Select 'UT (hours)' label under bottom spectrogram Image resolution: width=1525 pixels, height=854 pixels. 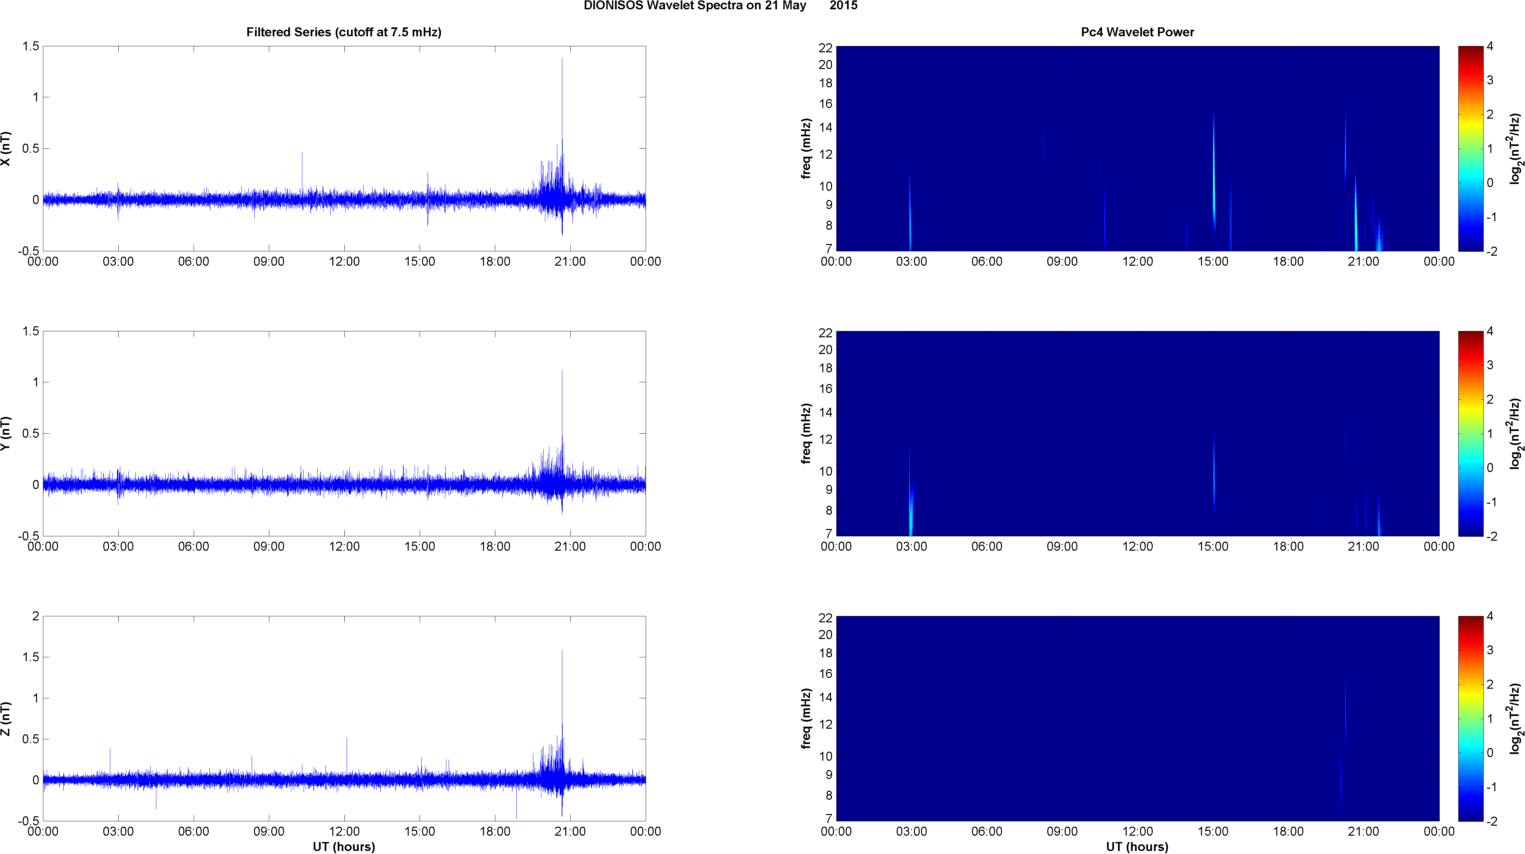[1137, 847]
